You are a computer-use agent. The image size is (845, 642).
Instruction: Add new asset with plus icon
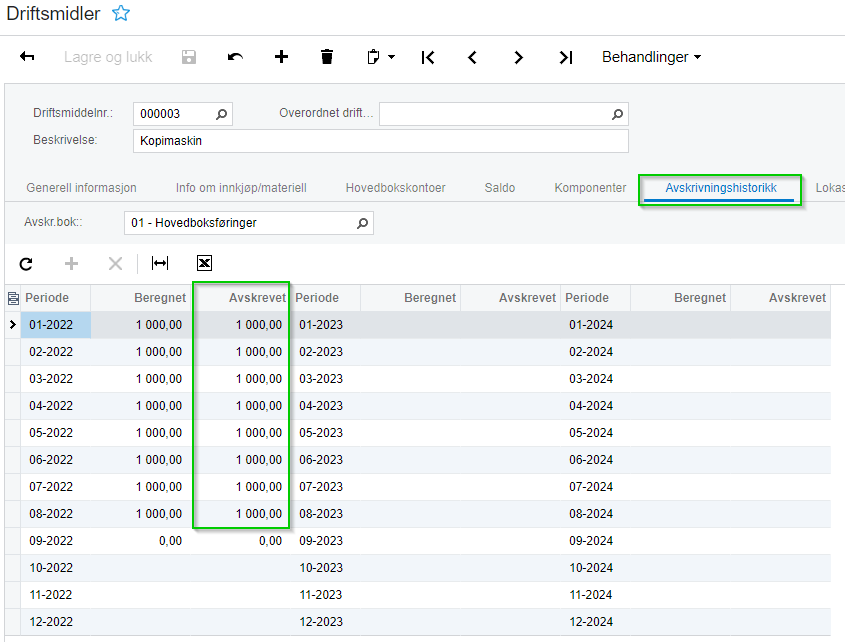(281, 57)
